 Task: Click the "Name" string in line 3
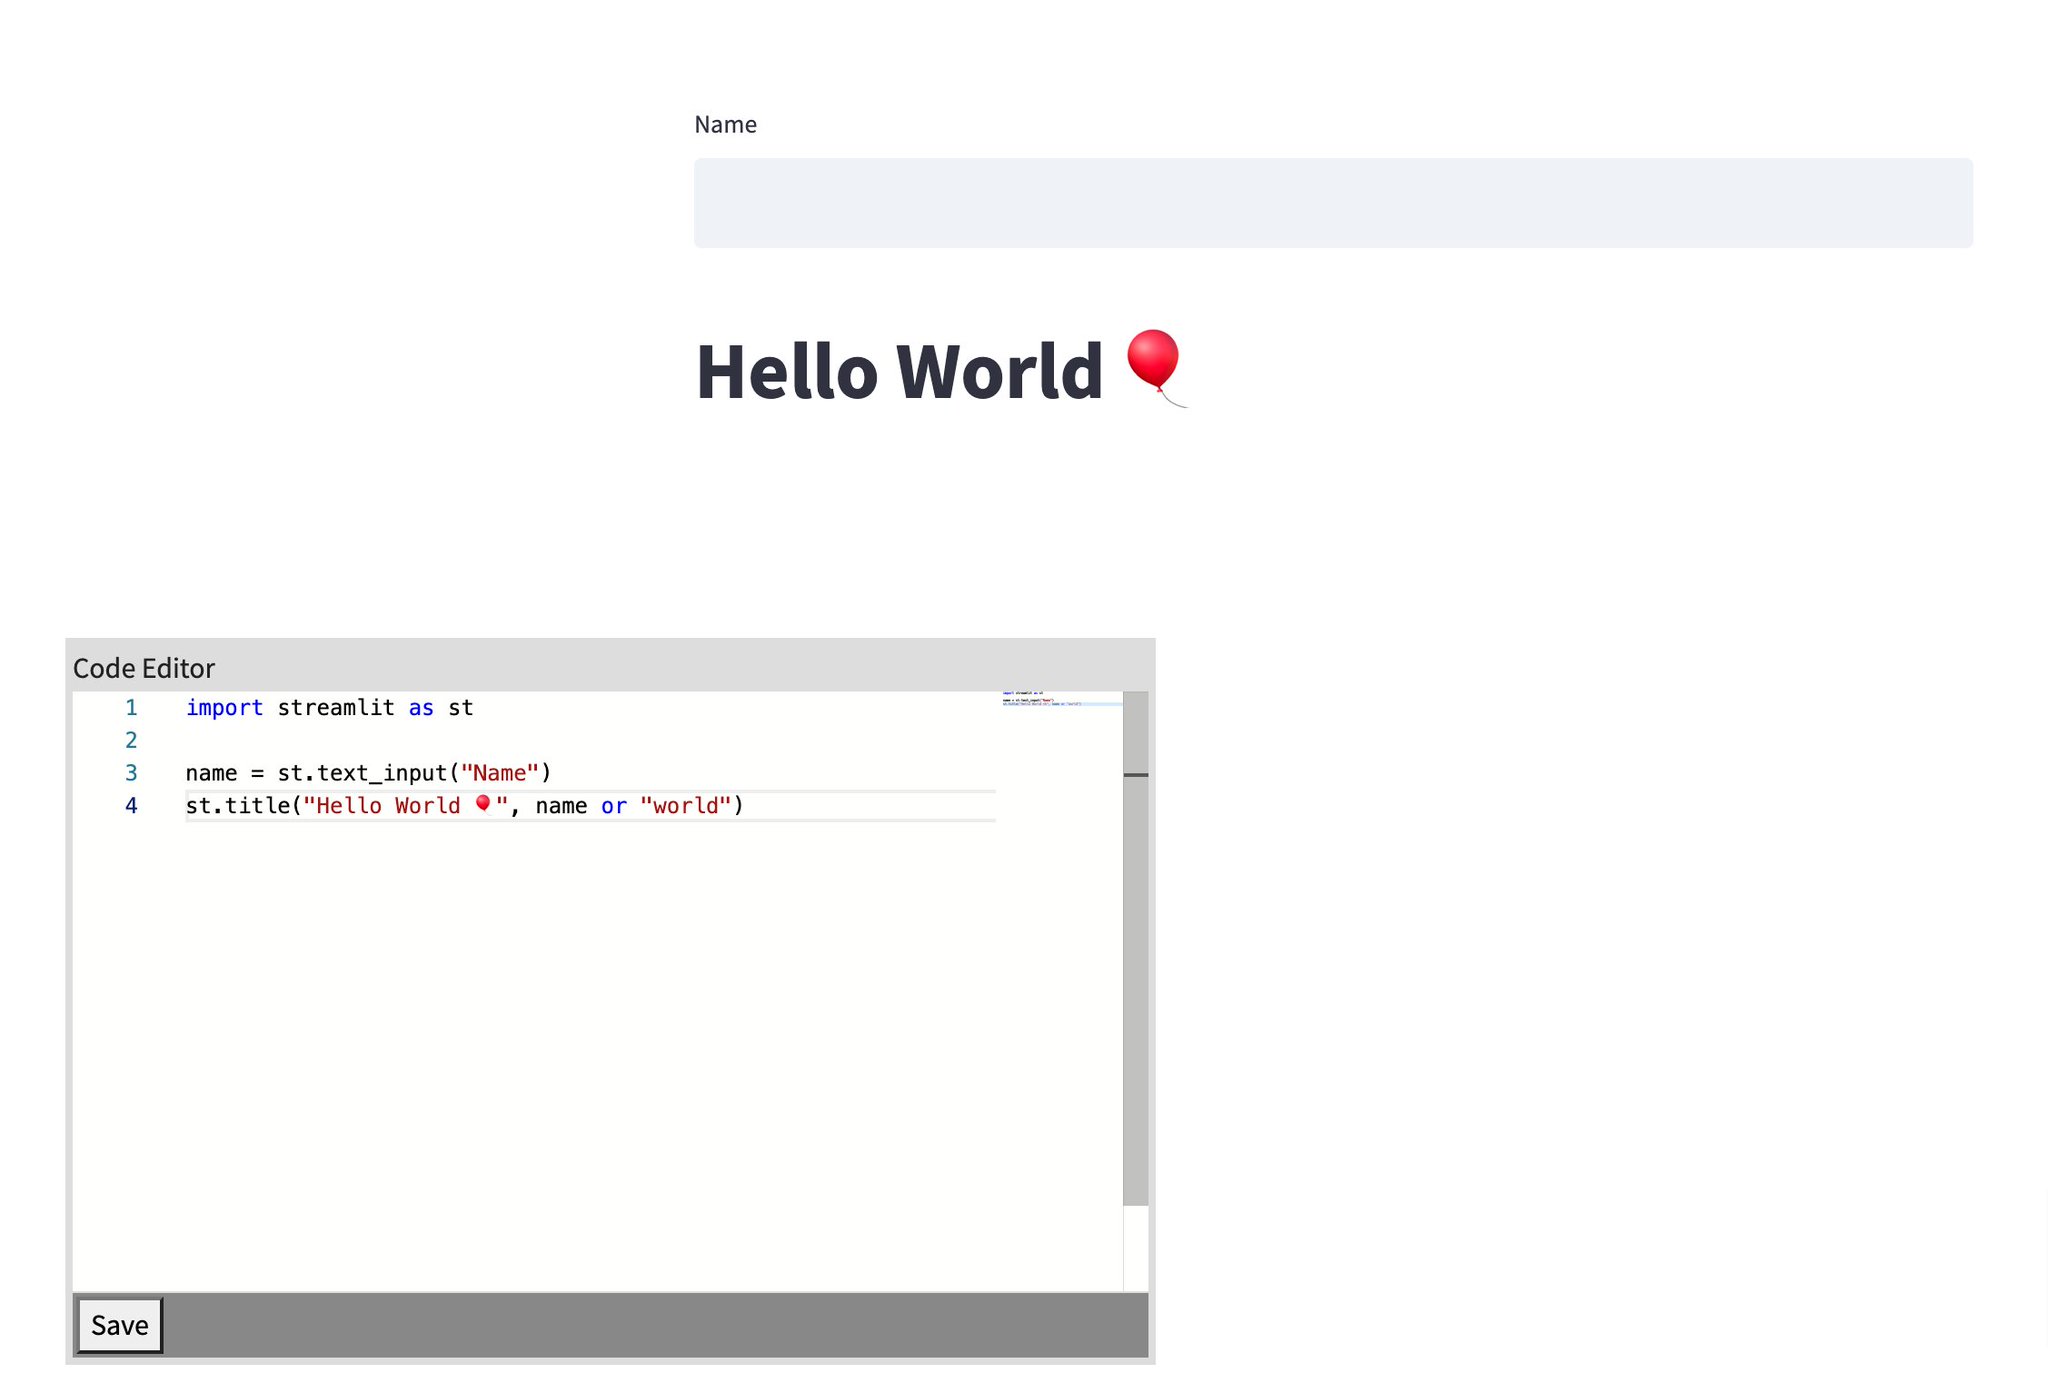point(499,773)
